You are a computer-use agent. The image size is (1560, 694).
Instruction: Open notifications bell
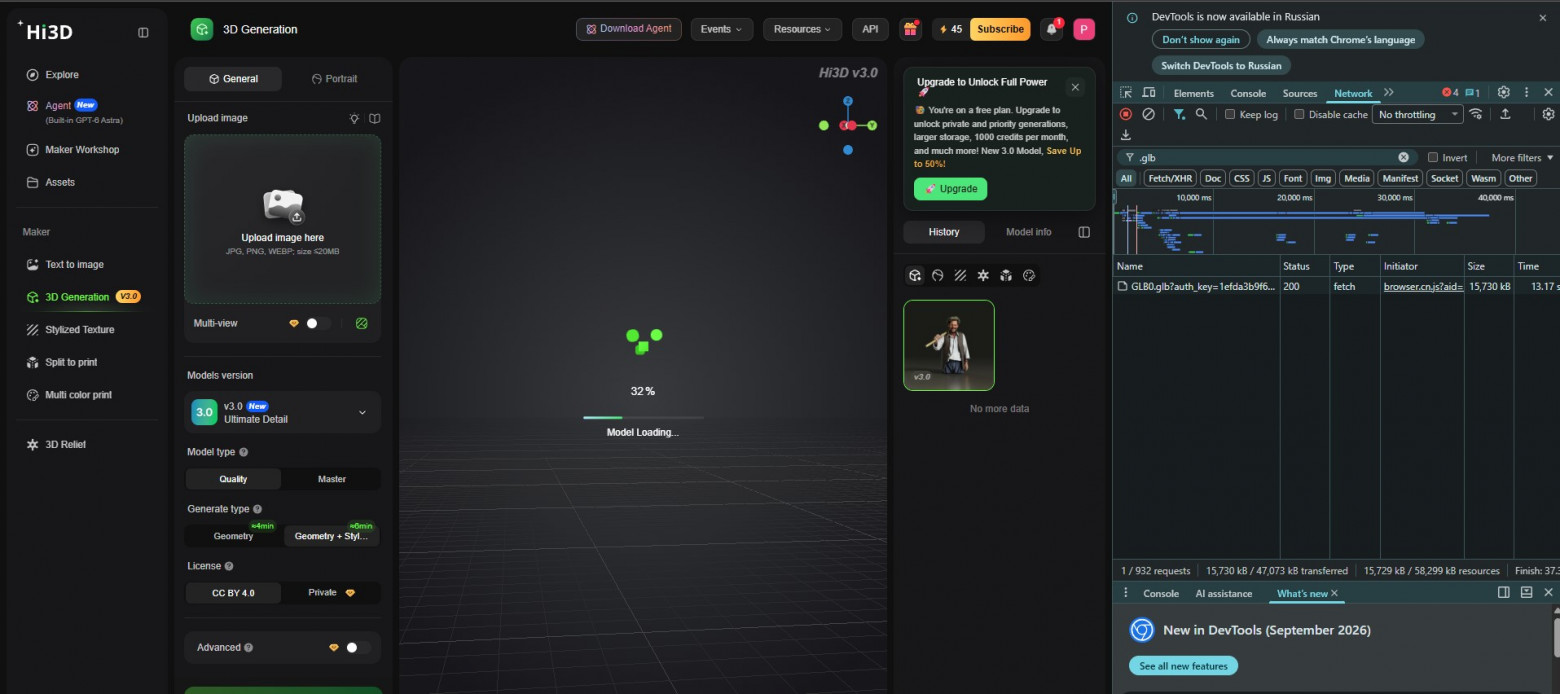pos(1052,29)
